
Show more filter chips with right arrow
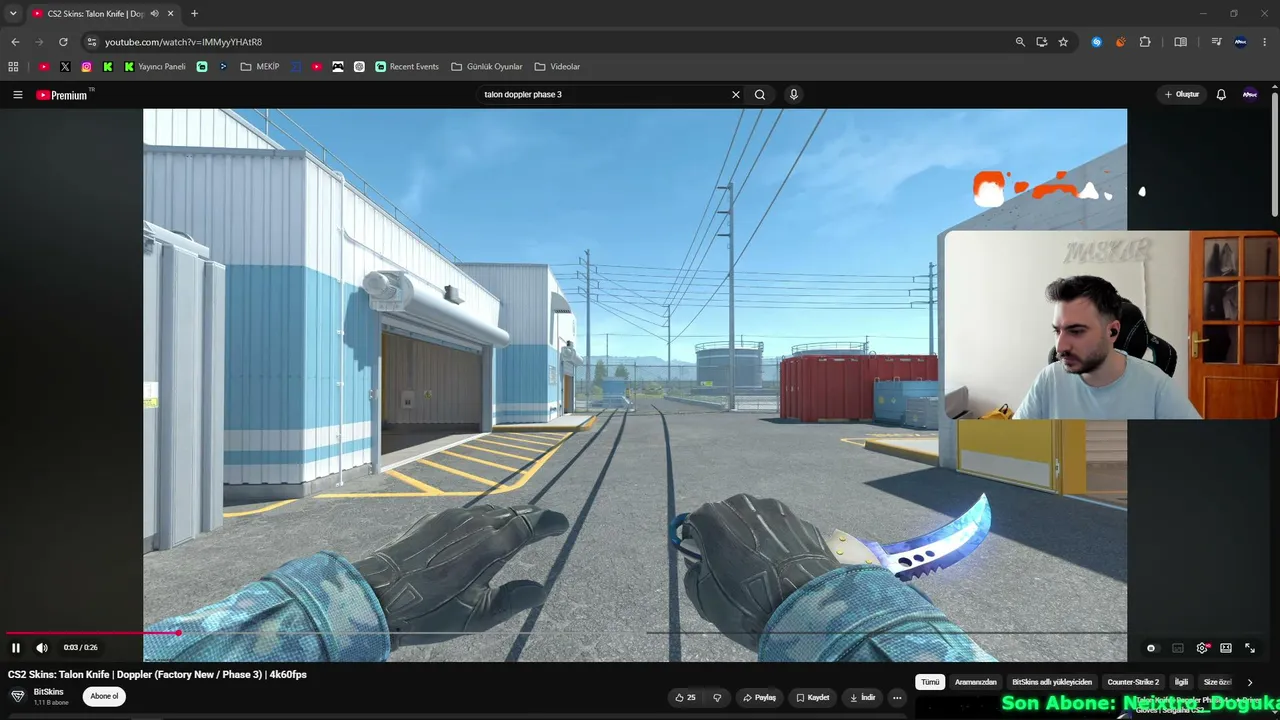(1250, 682)
